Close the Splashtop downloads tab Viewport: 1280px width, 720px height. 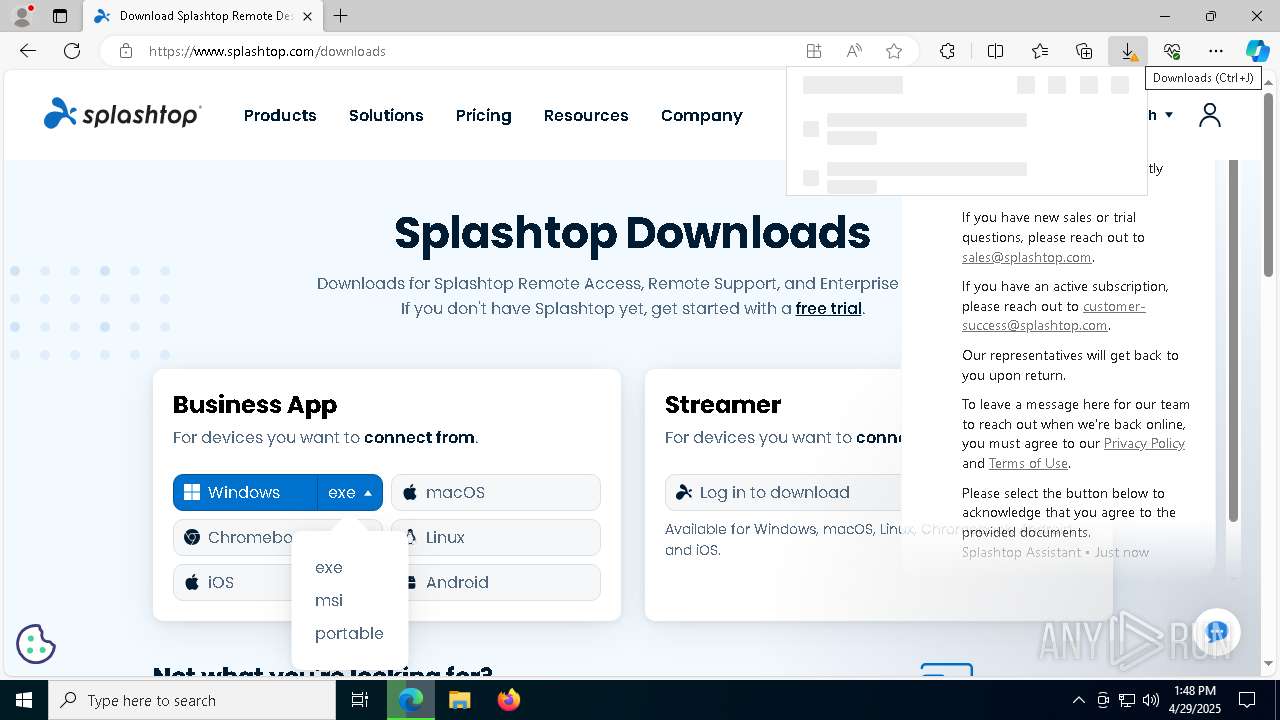(308, 16)
